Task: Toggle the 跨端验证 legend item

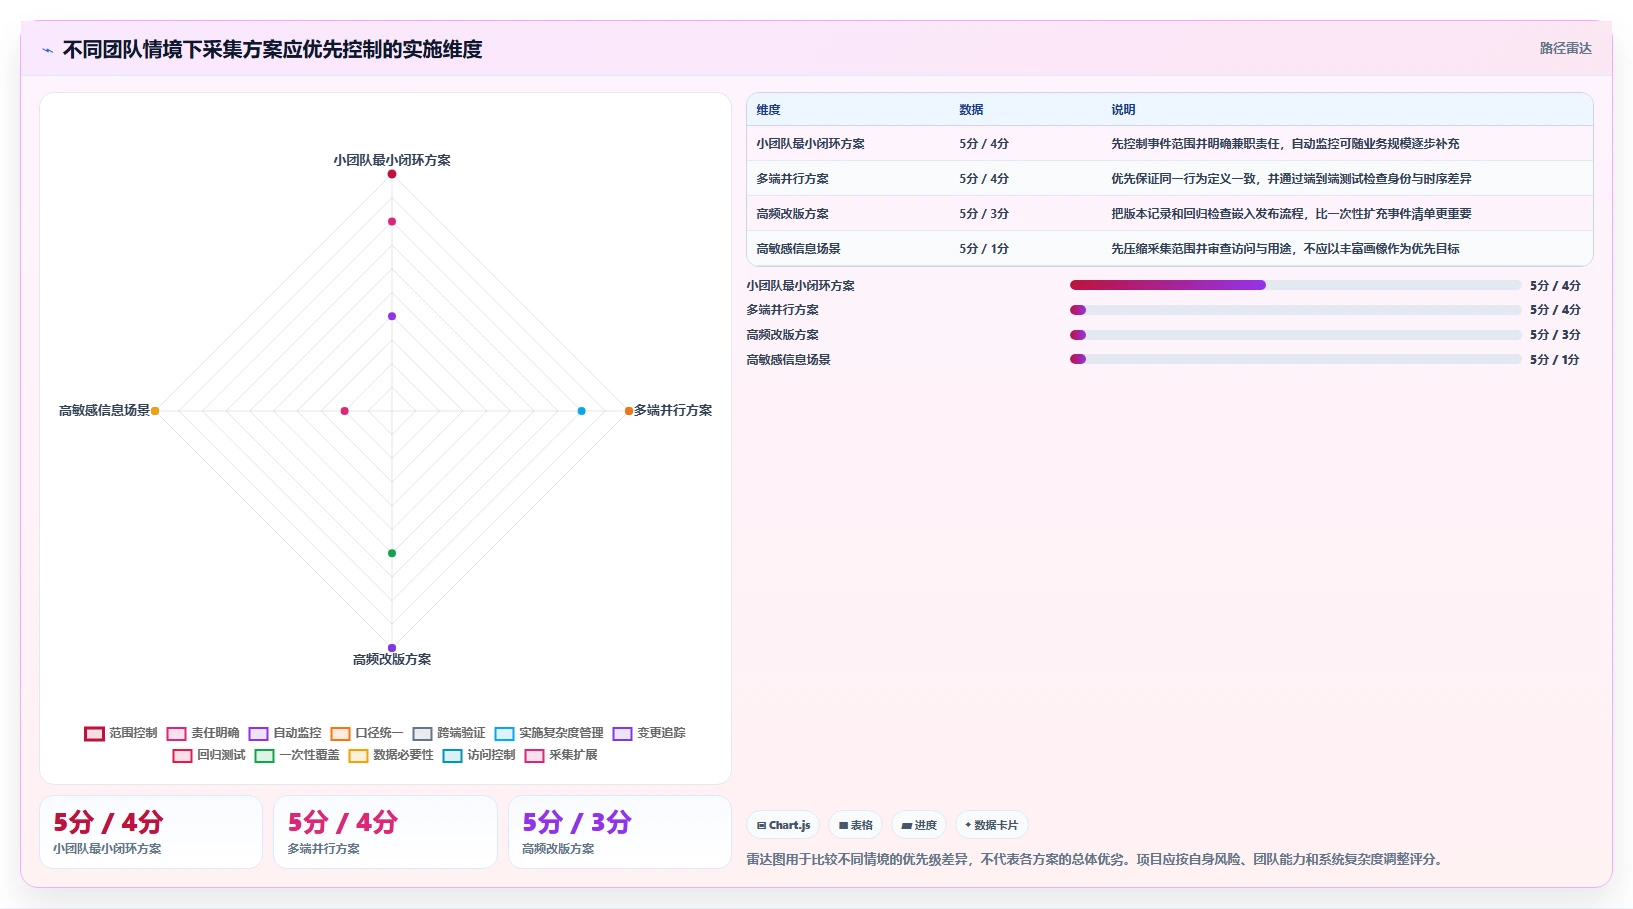Action: (x=449, y=733)
